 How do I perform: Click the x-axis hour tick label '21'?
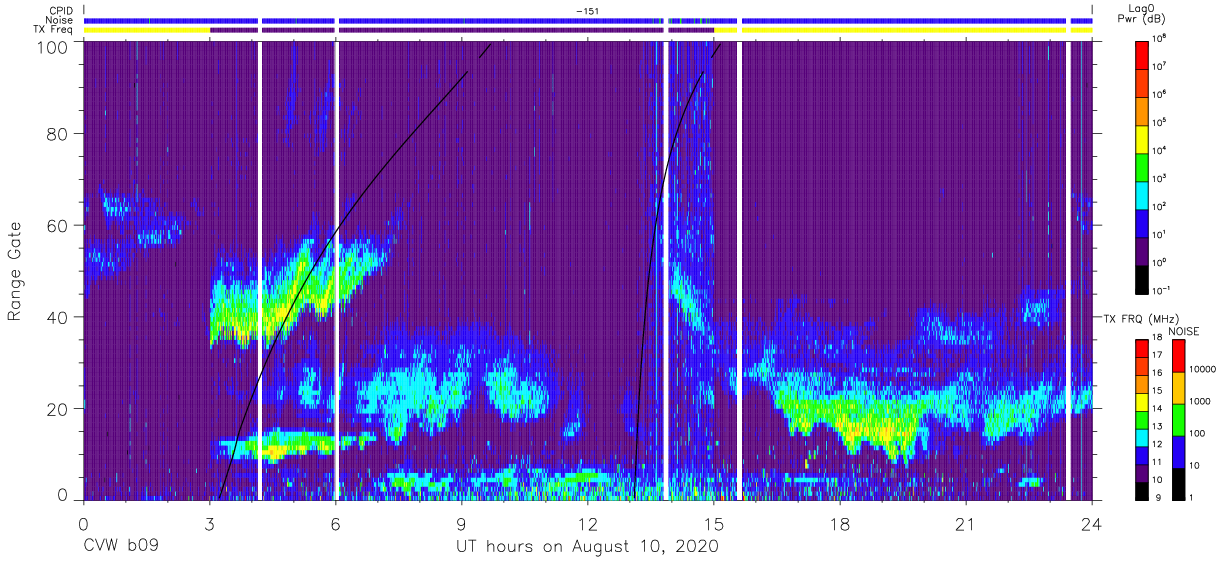pyautogui.click(x=965, y=524)
